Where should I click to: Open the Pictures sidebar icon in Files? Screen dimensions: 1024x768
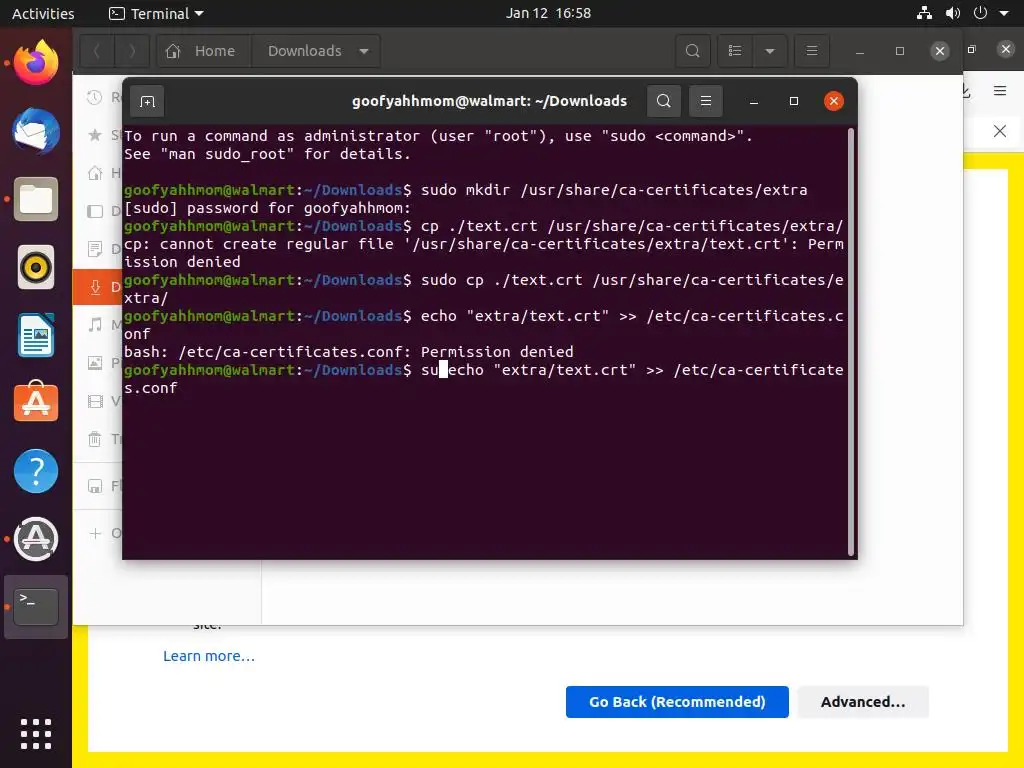coord(95,362)
